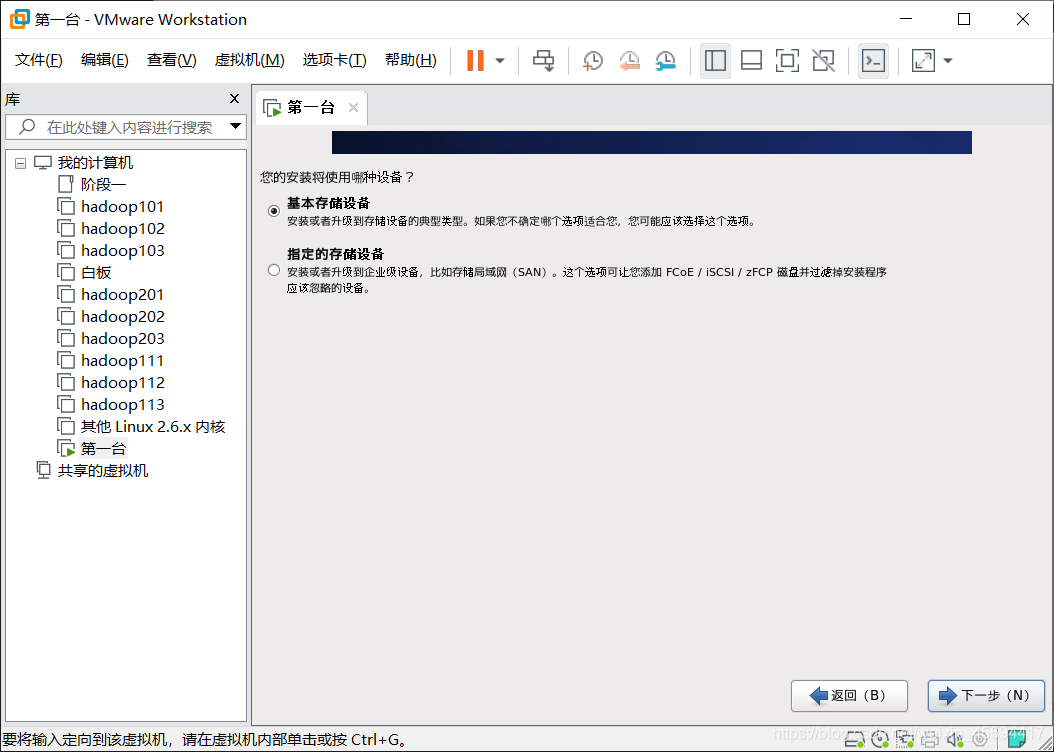
Task: Click the 返回 (B) back button
Action: click(x=849, y=696)
